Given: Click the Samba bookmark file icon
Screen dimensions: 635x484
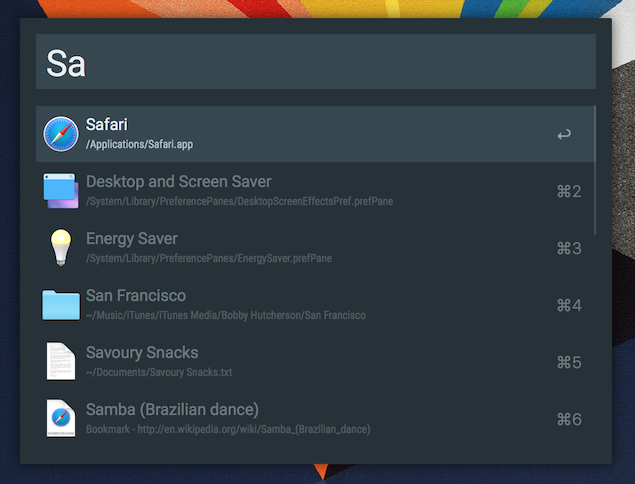Looking at the screenshot, I should 60,419.
